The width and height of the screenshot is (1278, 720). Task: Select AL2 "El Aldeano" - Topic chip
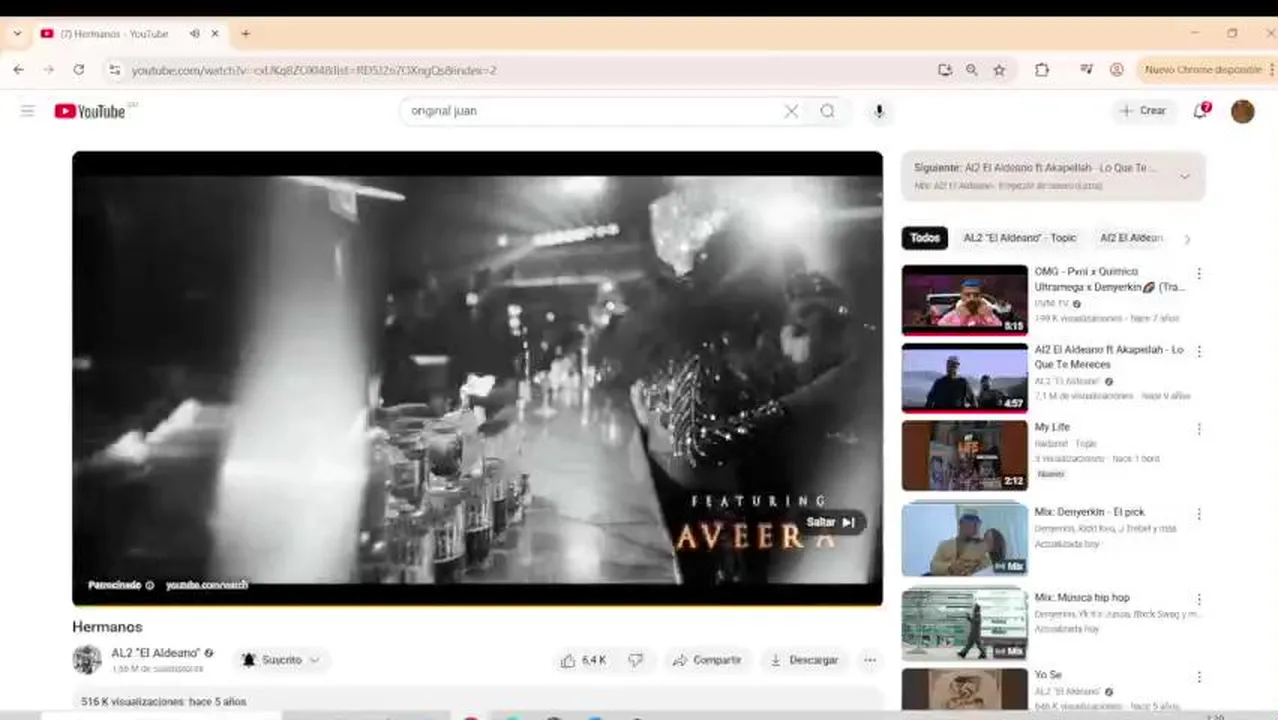[x=1020, y=238]
